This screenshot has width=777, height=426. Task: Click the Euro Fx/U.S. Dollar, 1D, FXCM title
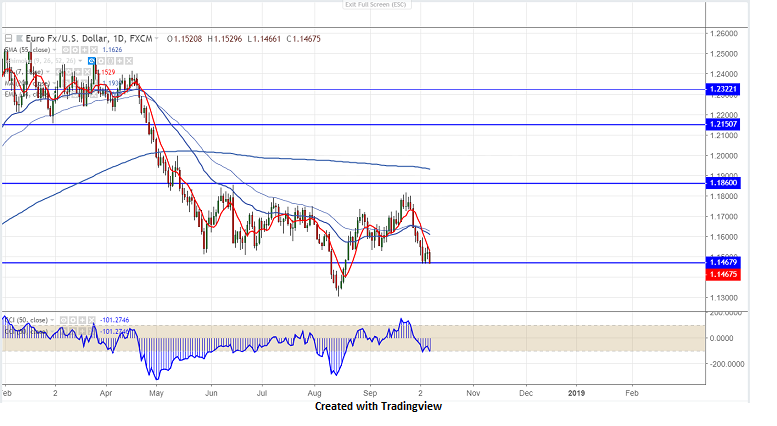89,38
